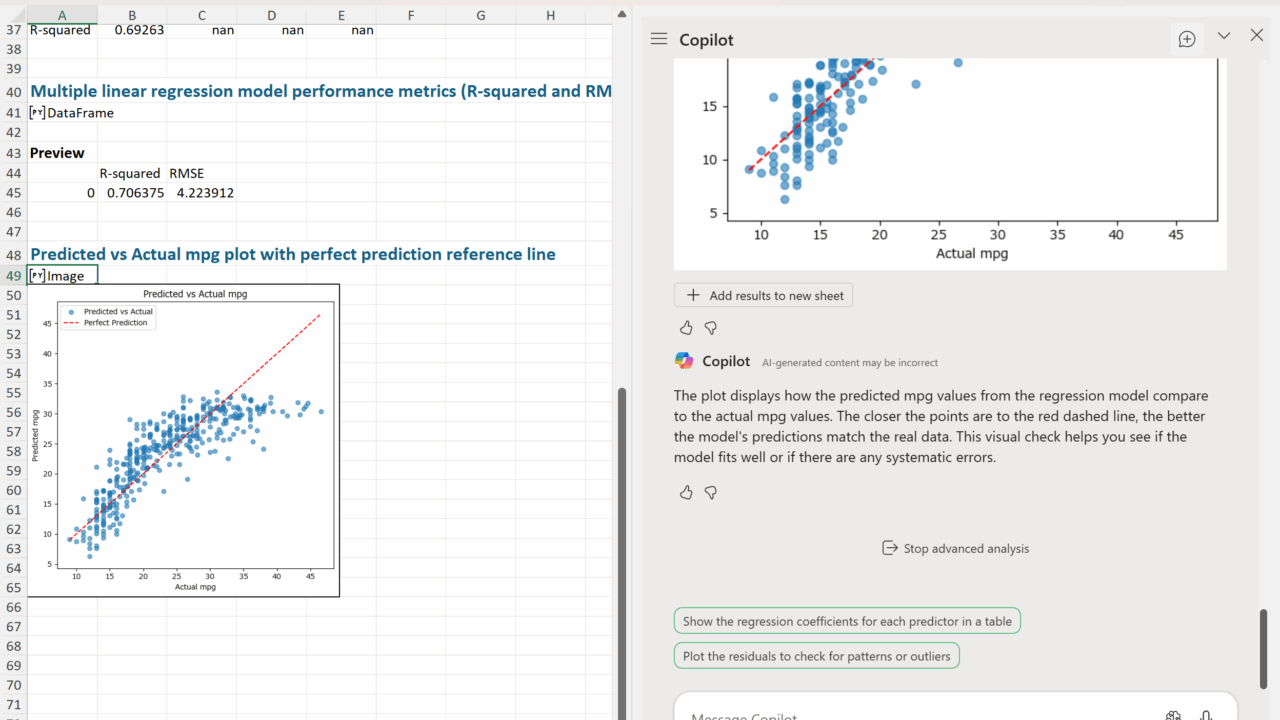Click the spreadsheet scroll up arrow

coord(622,14)
